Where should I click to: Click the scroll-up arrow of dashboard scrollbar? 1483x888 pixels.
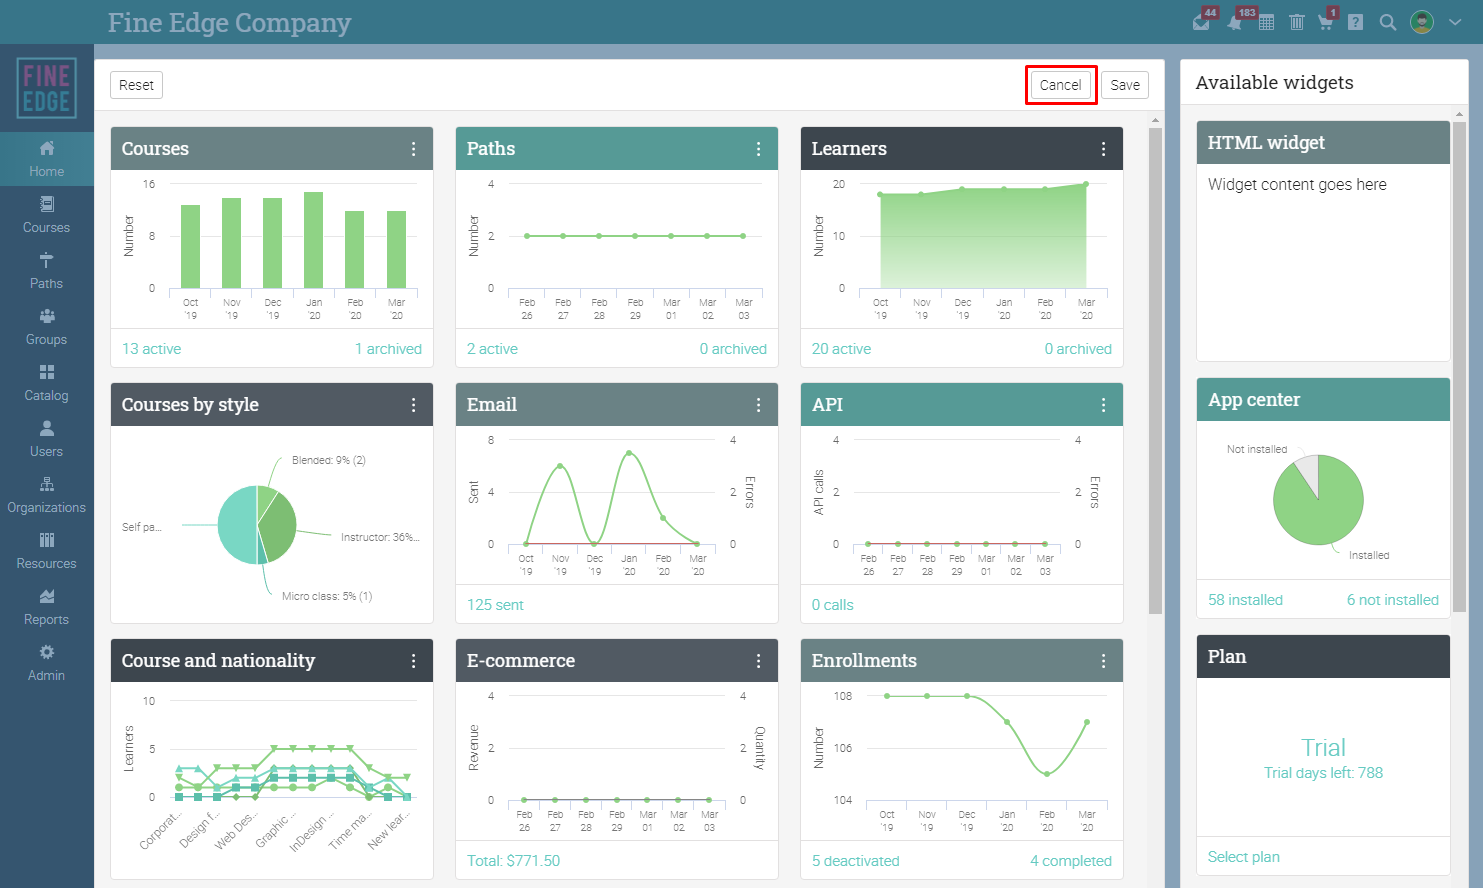(1156, 120)
